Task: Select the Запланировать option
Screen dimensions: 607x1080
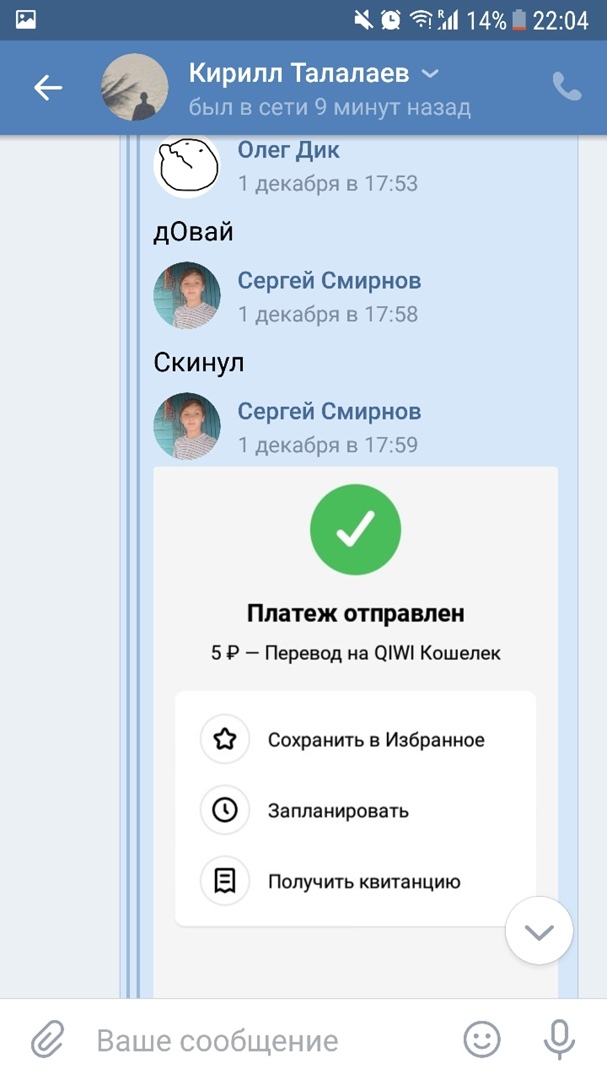Action: click(338, 810)
